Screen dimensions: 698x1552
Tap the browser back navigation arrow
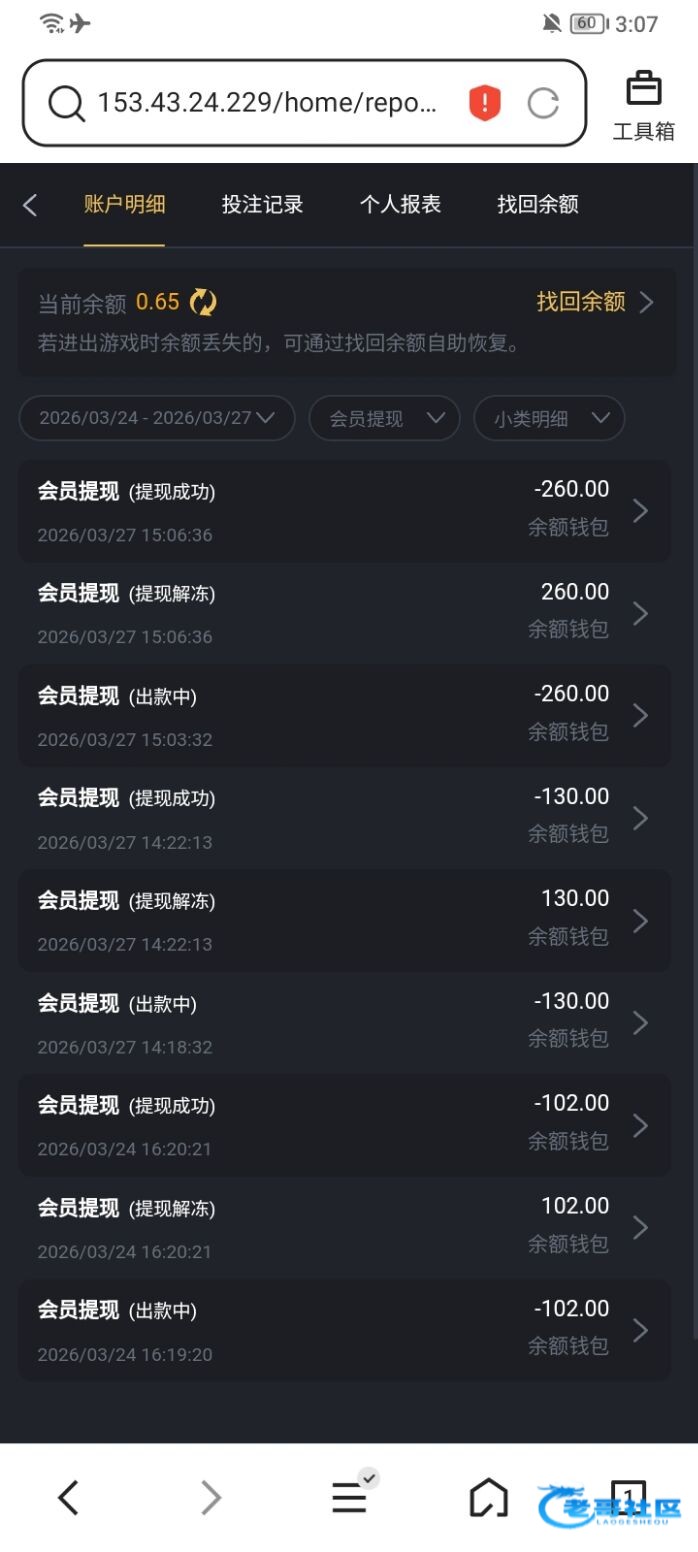pos(68,1498)
